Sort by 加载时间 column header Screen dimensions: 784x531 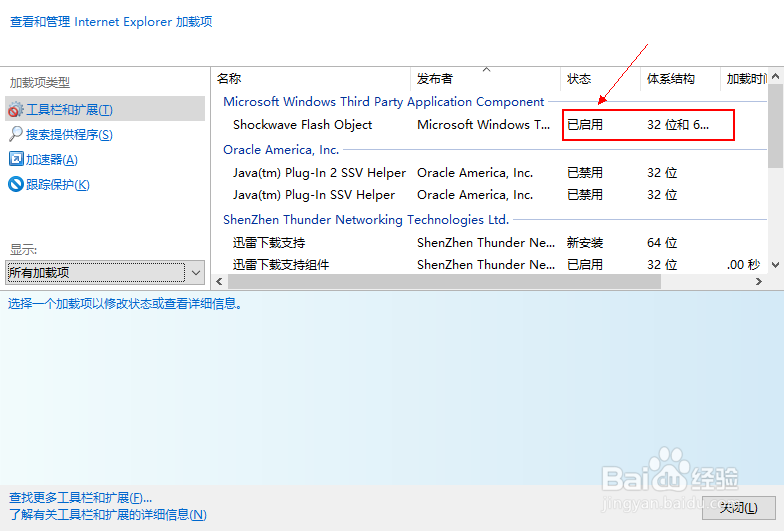744,78
